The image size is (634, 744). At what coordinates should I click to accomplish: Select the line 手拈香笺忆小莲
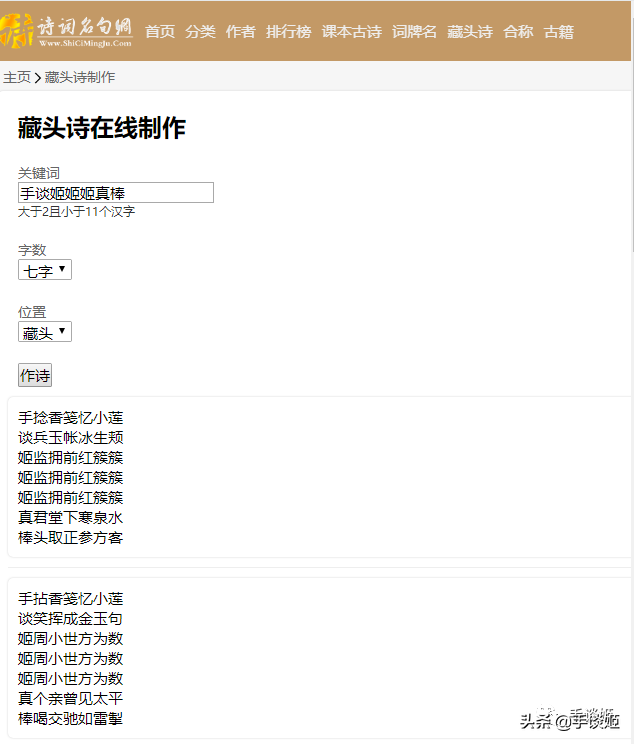coord(71,599)
